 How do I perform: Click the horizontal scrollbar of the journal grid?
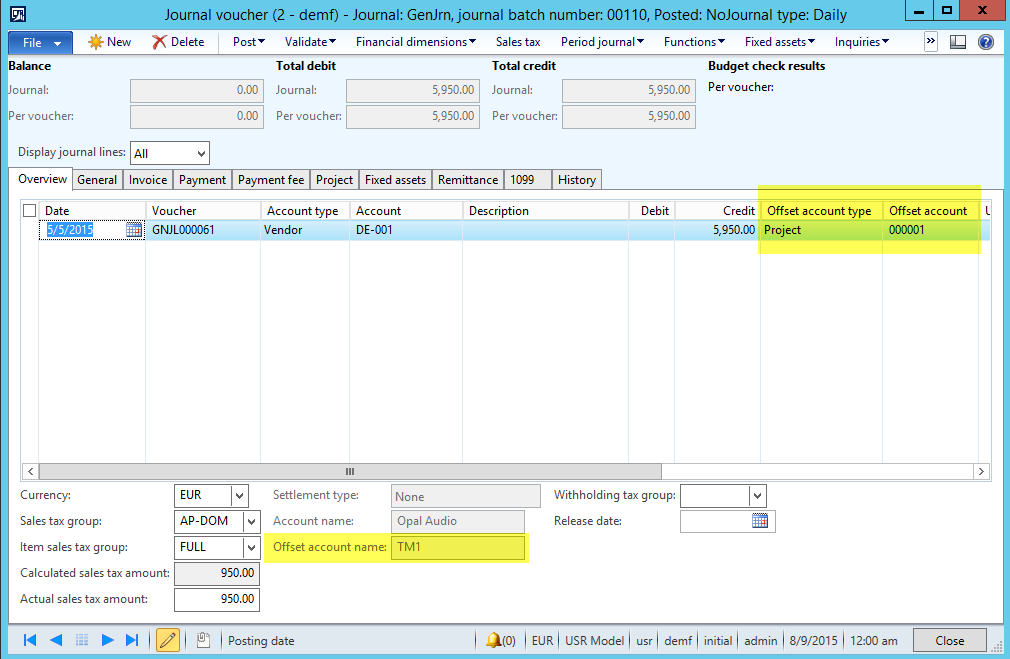click(x=349, y=471)
